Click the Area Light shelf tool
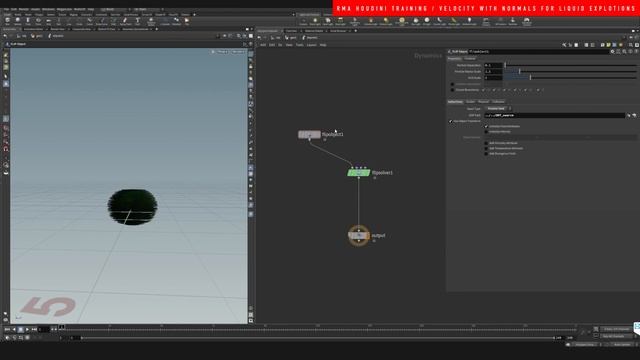 click(340, 21)
